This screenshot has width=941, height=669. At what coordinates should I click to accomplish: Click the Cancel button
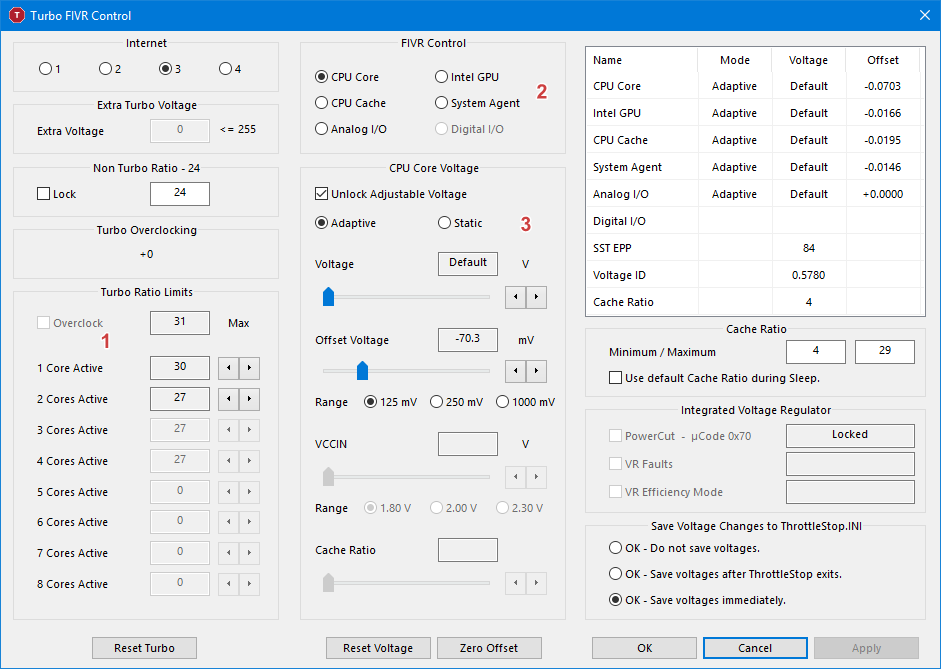[755, 648]
